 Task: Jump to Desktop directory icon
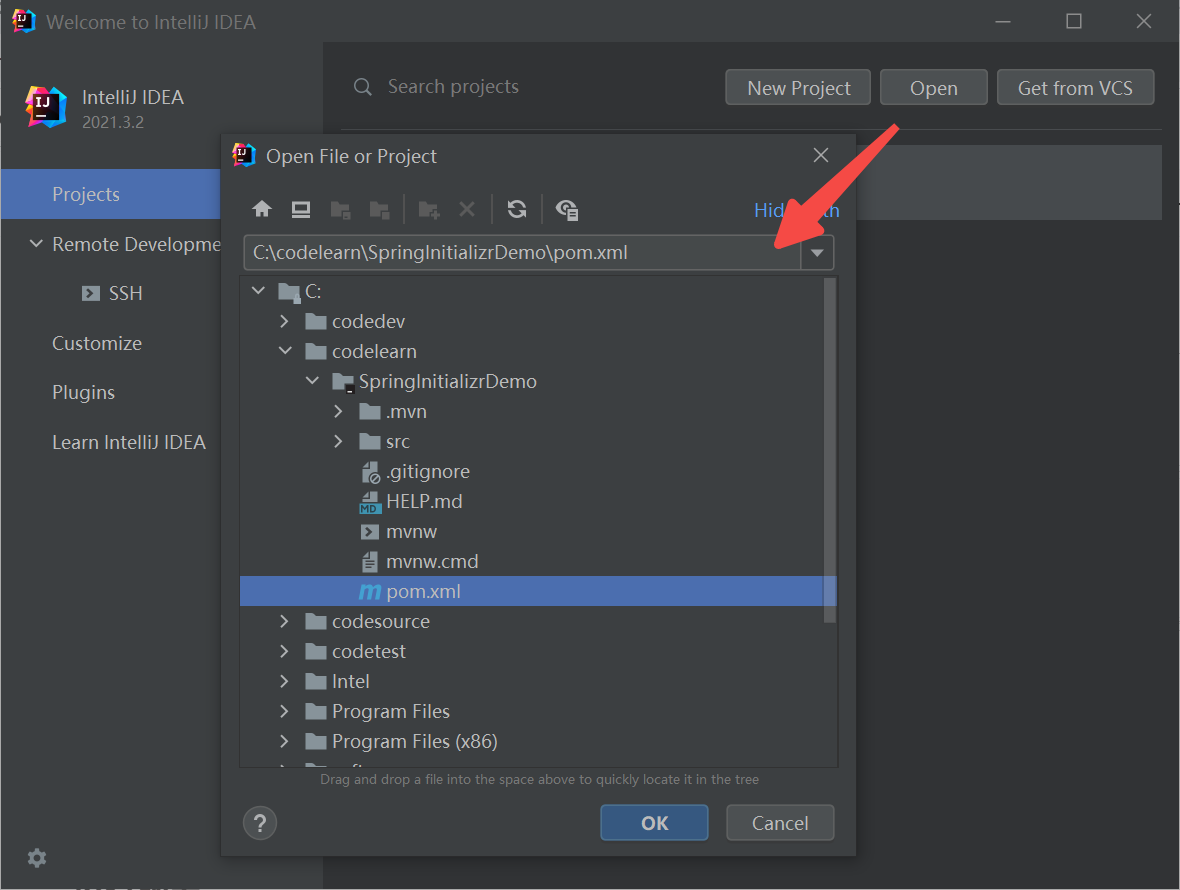[x=301, y=209]
